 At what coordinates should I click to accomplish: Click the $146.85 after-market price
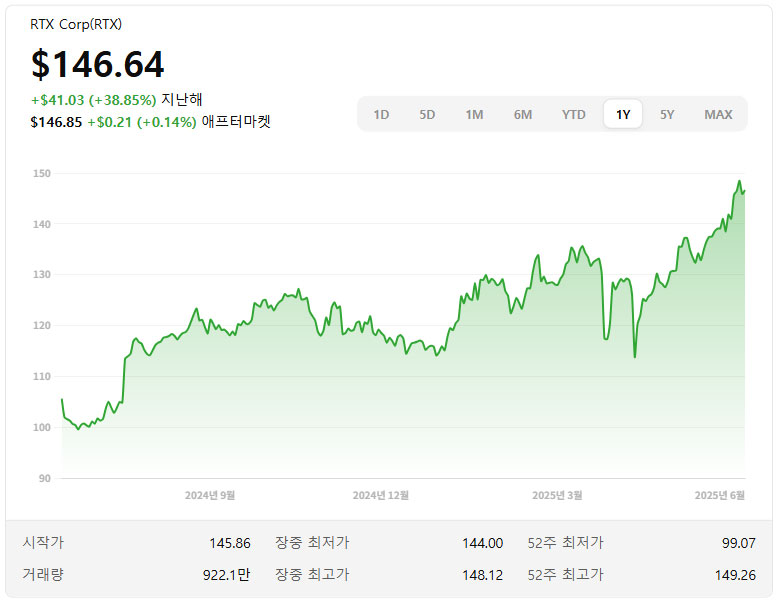(x=56, y=122)
